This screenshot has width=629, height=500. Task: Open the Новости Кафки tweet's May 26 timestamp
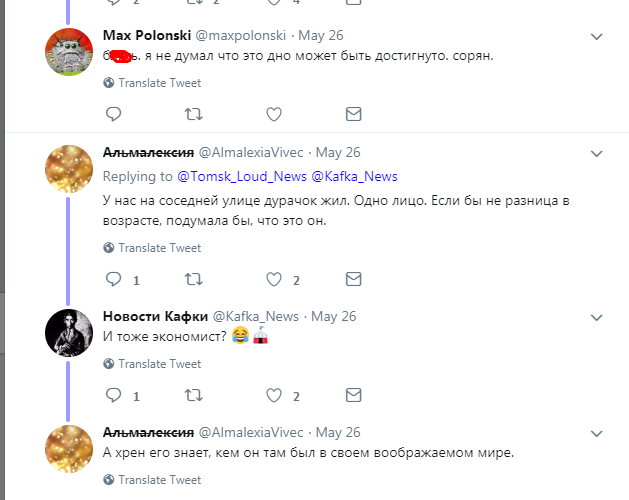[334, 316]
